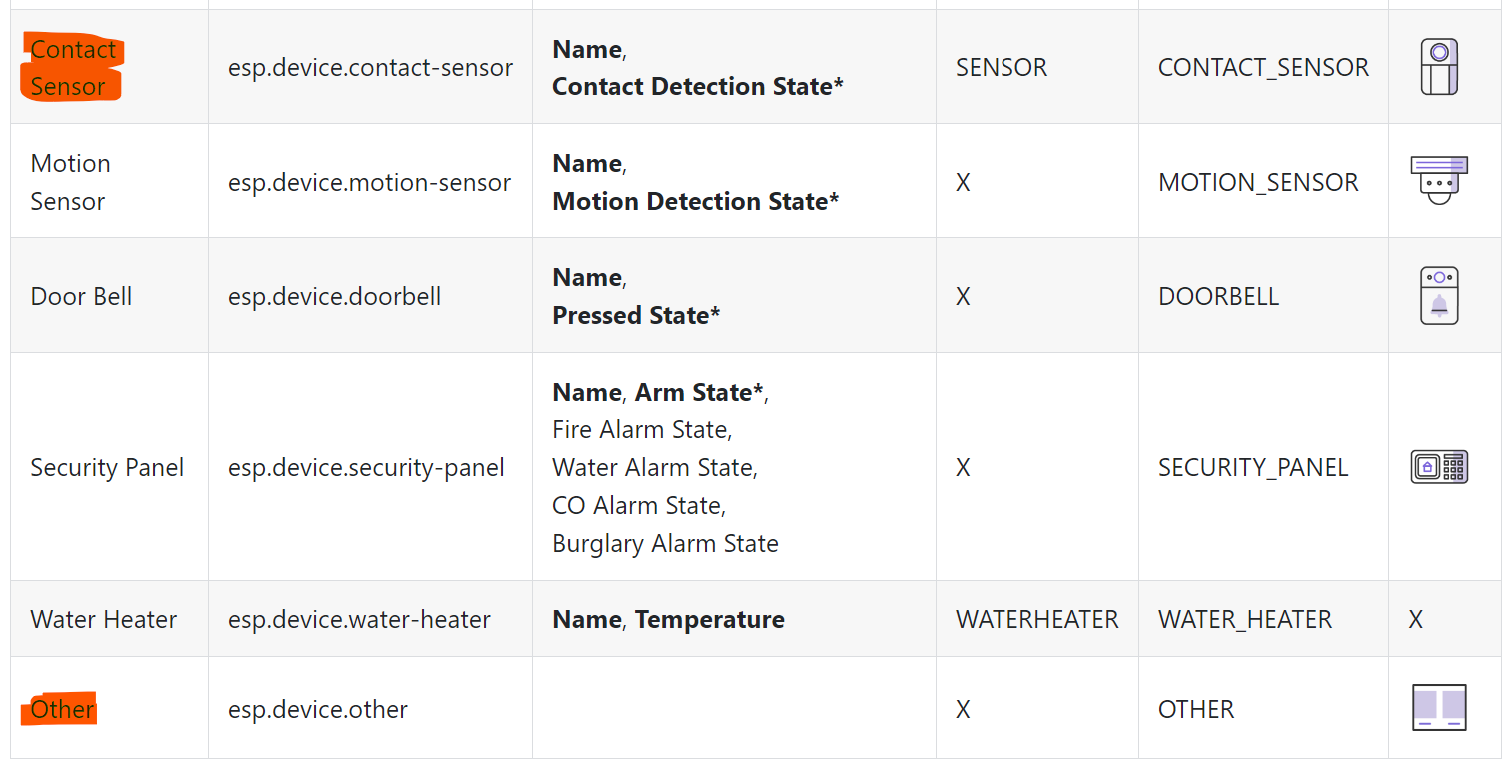The height and width of the screenshot is (761, 1510).
Task: Click the Pressed State* parameter
Action: point(636,315)
